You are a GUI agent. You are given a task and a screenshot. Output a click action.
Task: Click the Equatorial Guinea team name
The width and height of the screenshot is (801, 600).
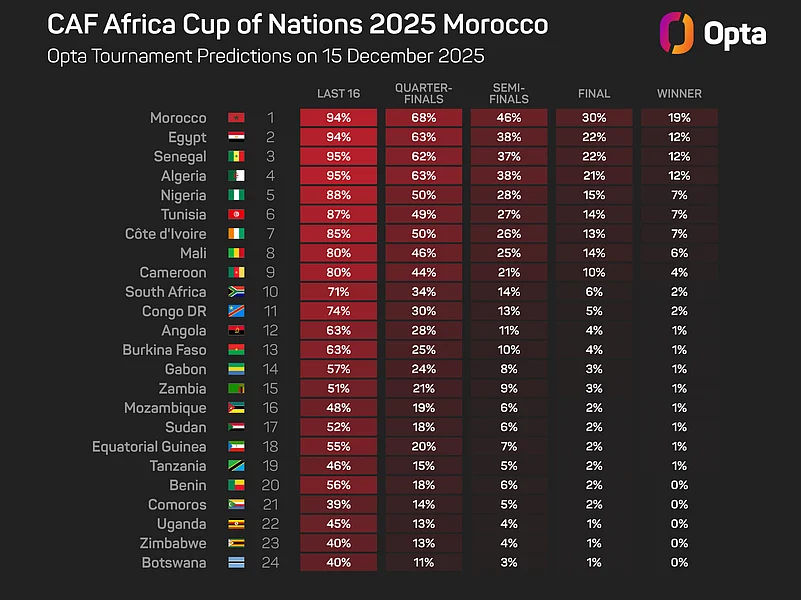coord(149,447)
